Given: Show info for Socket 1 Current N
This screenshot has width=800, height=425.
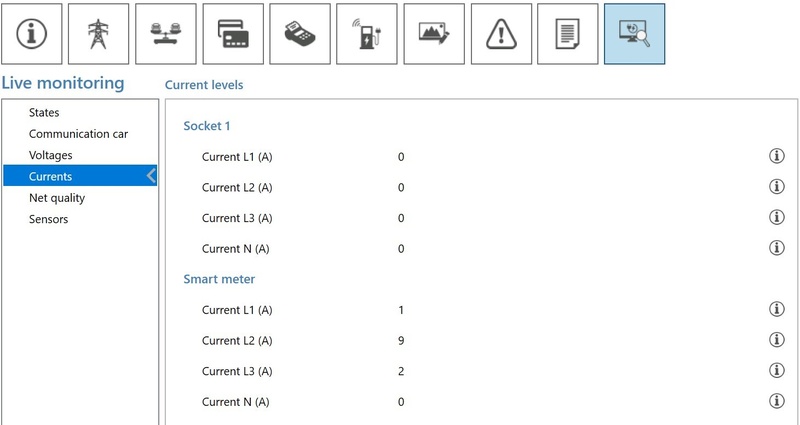Looking at the screenshot, I should click(x=776, y=248).
